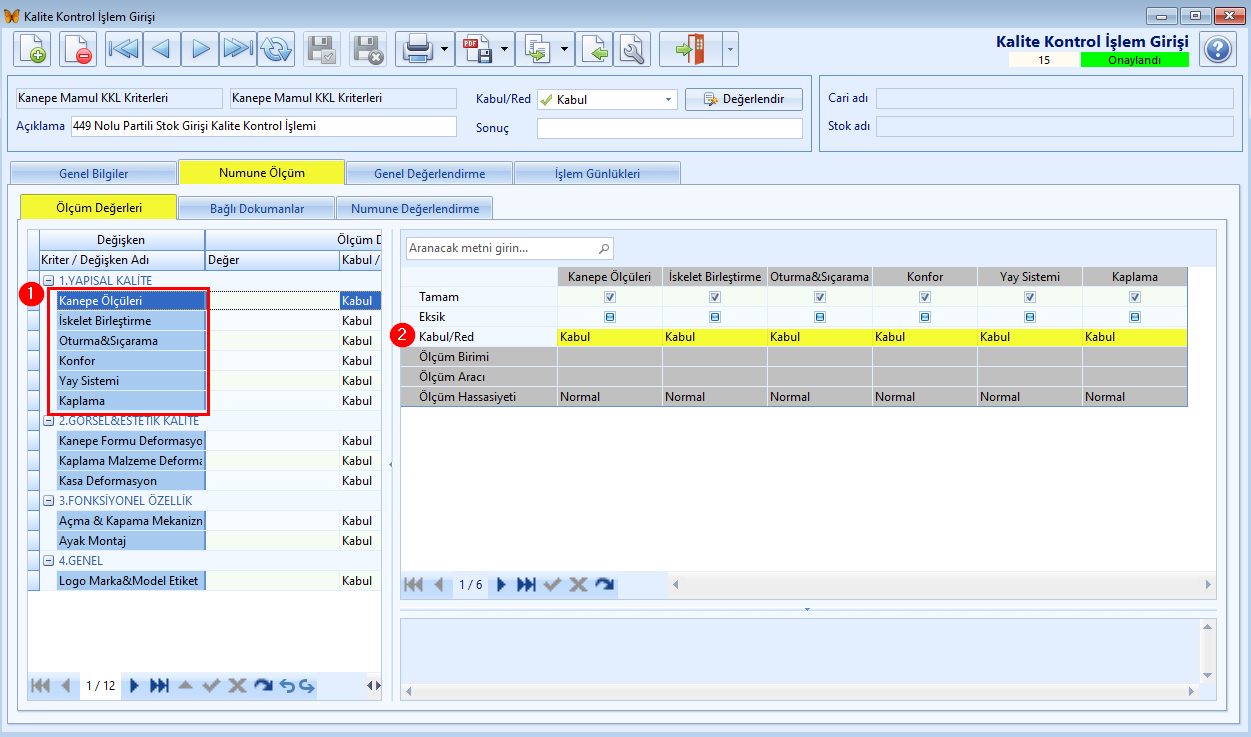Collapse the 3.FONKSİYONEL ÖZELLİK group
Viewport: 1251px width, 737px height.
[48, 501]
